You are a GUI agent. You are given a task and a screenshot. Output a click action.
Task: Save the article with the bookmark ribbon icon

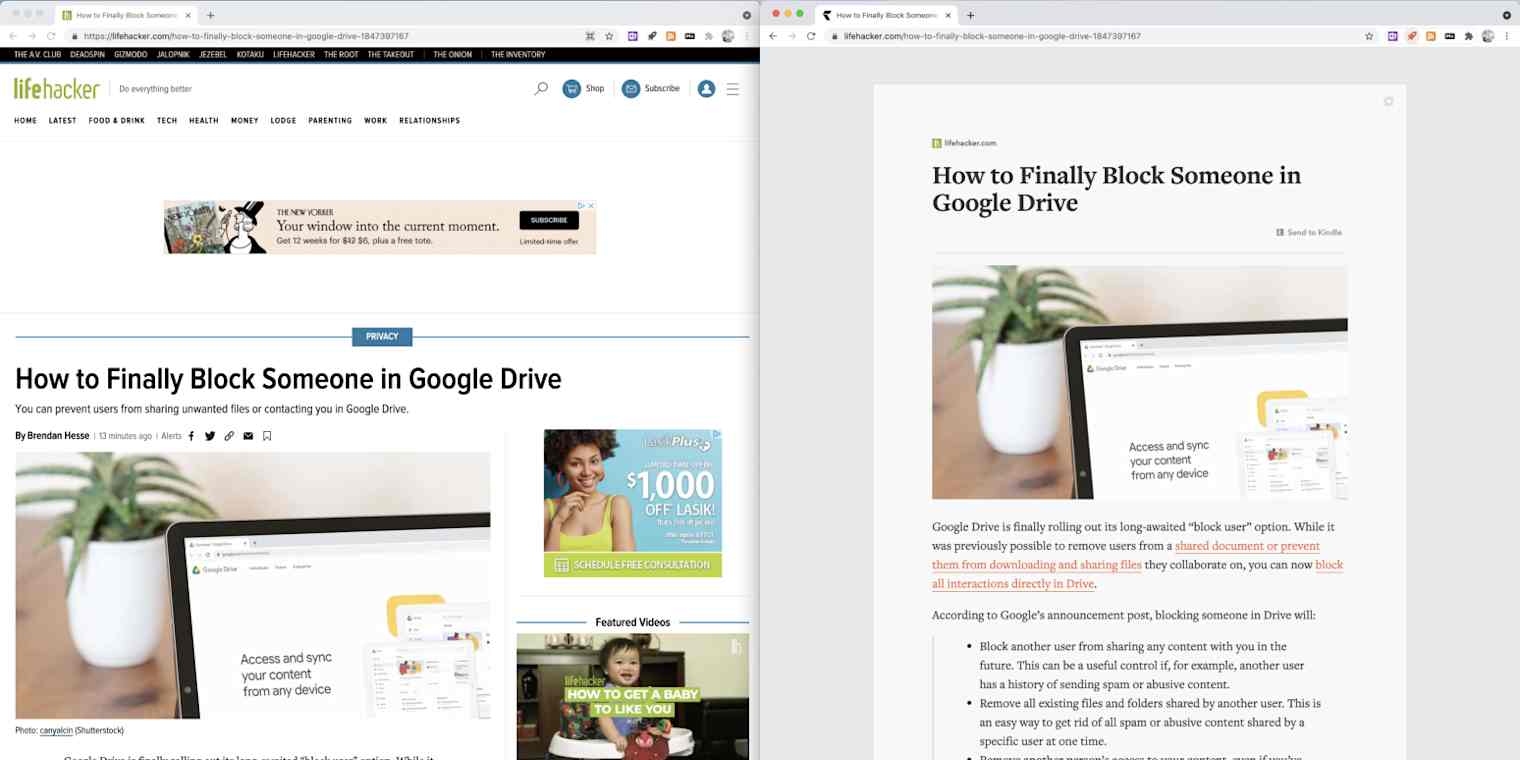(x=266, y=435)
